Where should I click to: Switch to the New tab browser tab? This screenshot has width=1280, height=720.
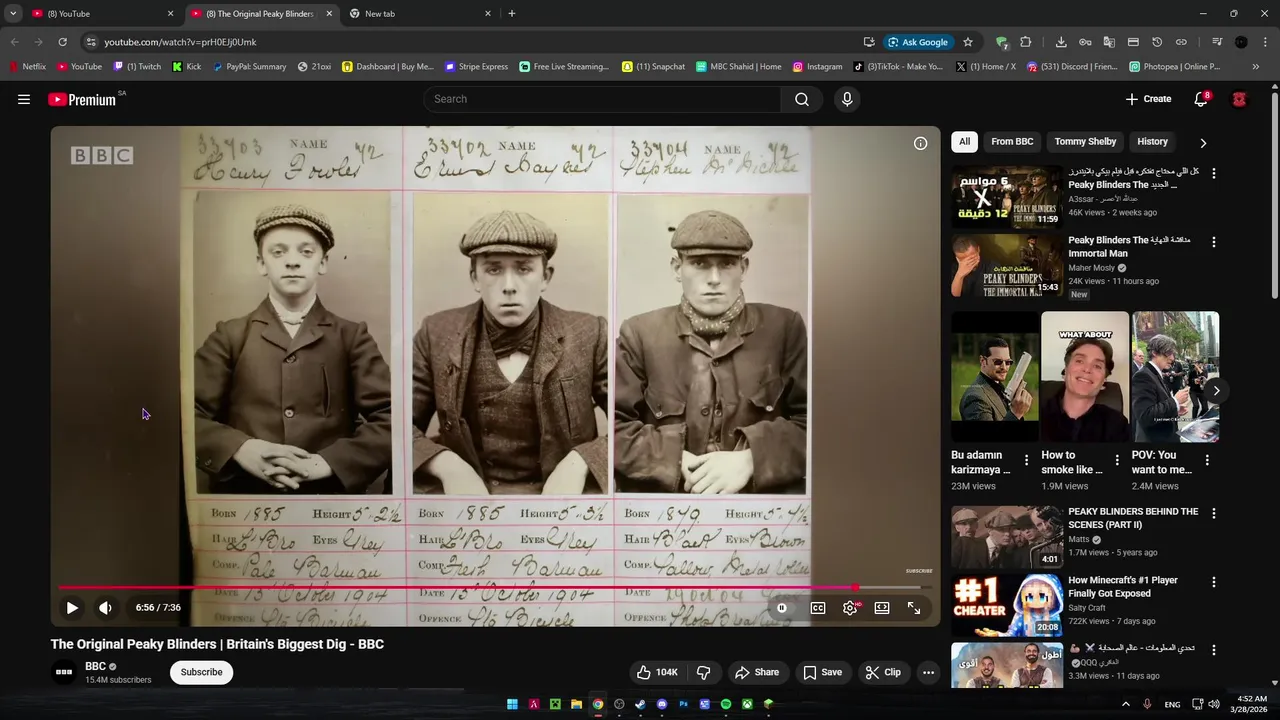click(x=420, y=14)
